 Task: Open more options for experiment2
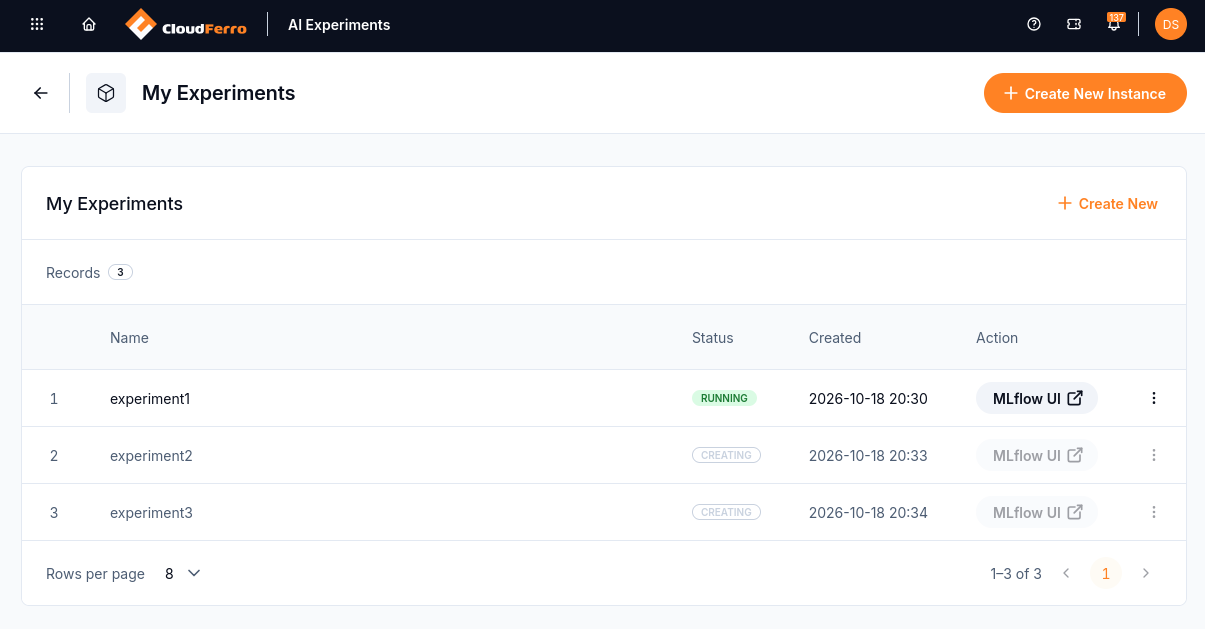[1154, 455]
